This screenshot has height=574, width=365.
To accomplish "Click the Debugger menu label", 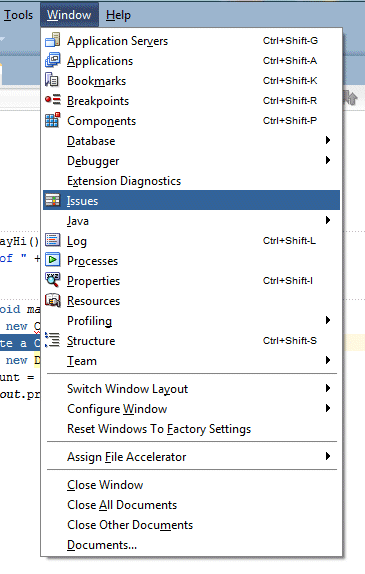I will click(x=93, y=161).
